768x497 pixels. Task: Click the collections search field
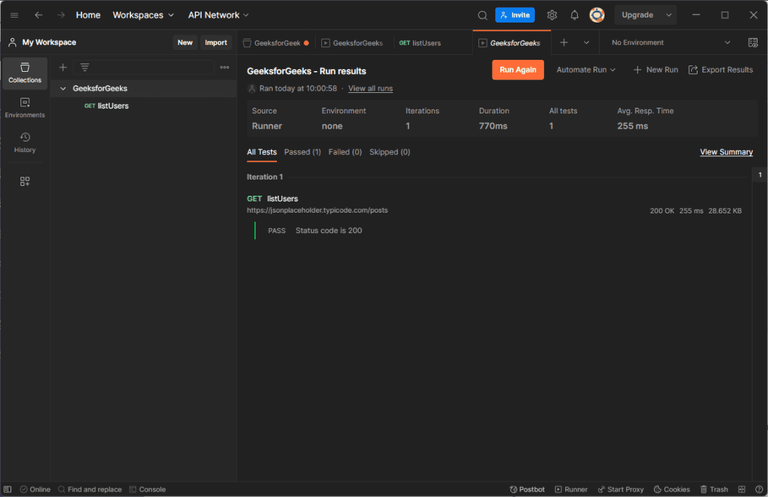(x=144, y=67)
